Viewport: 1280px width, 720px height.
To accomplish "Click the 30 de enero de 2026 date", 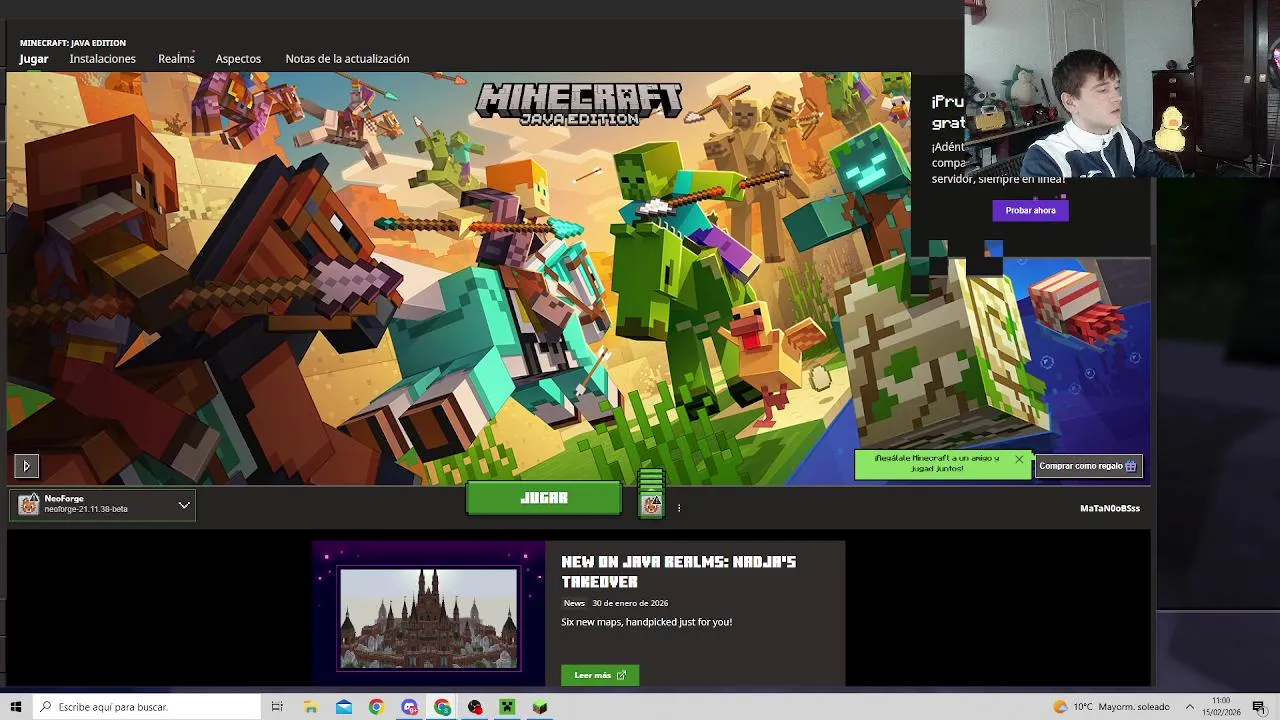I will pyautogui.click(x=630, y=603).
